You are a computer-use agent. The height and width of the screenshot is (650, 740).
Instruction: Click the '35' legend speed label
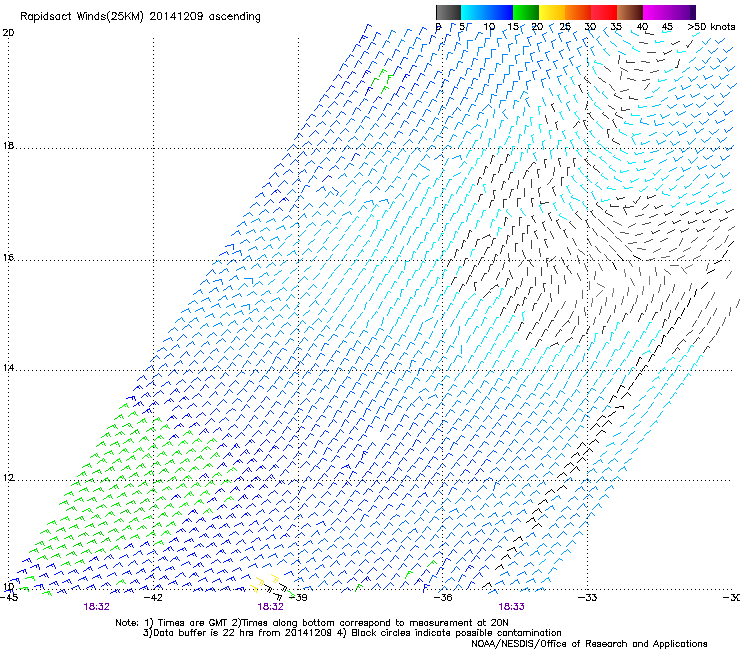[616, 26]
